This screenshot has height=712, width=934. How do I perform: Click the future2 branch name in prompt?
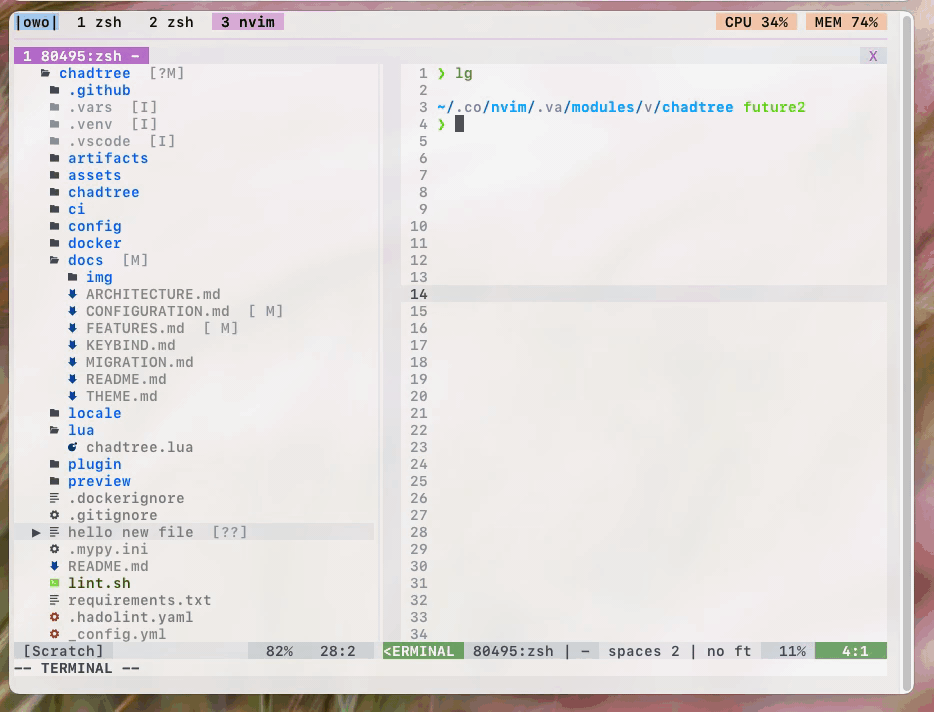click(774, 107)
